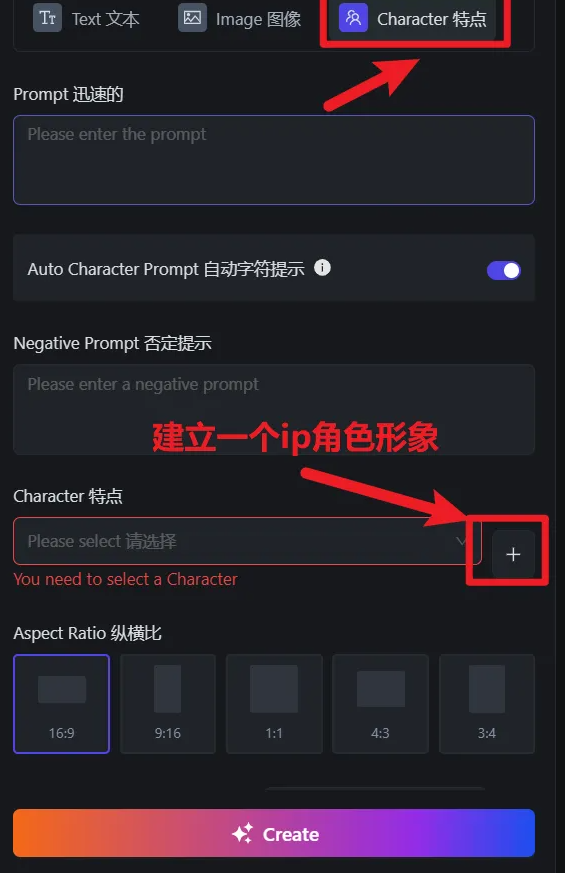
Task: Click the Character mode person icon
Action: [x=353, y=18]
